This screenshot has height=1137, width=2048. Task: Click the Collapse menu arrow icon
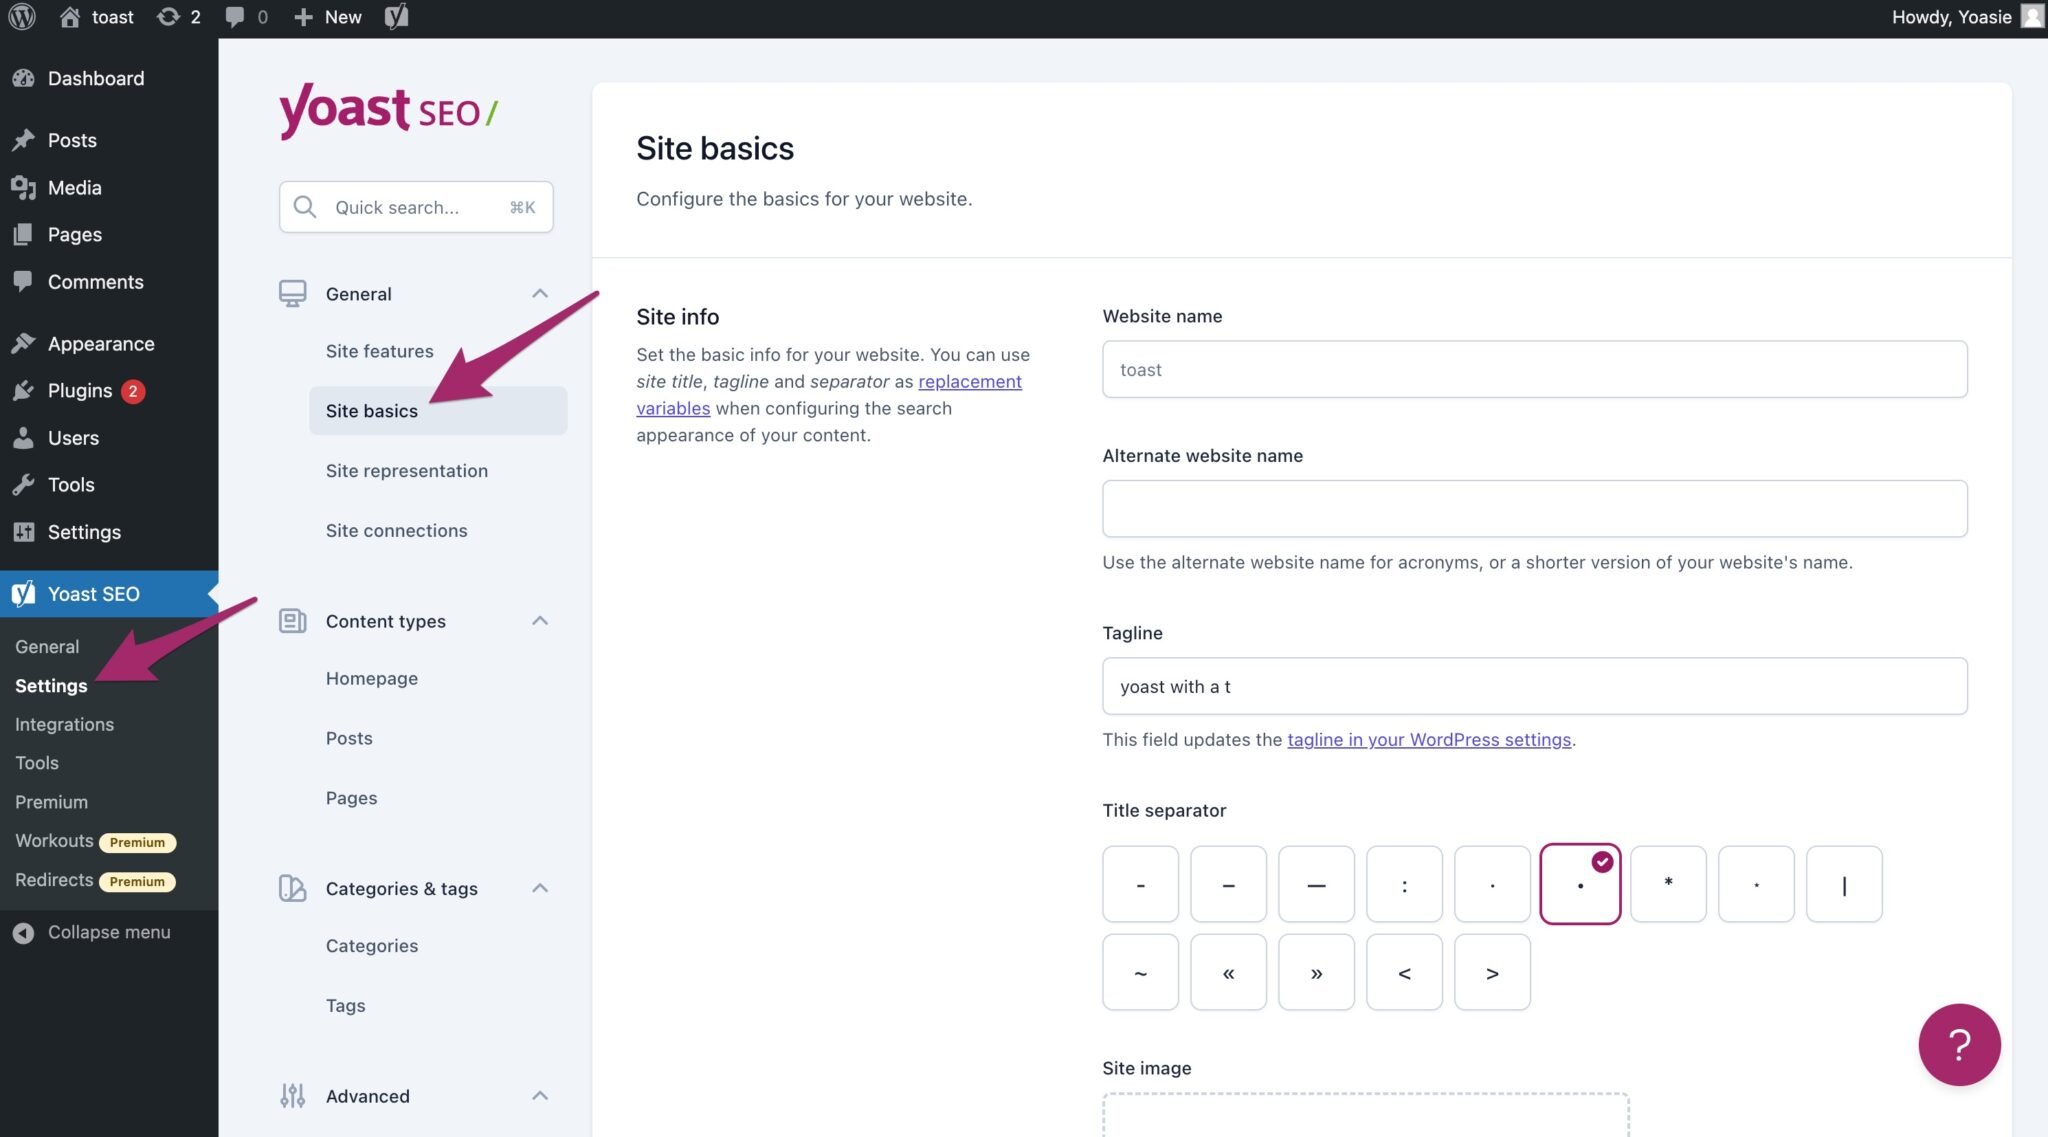click(23, 933)
